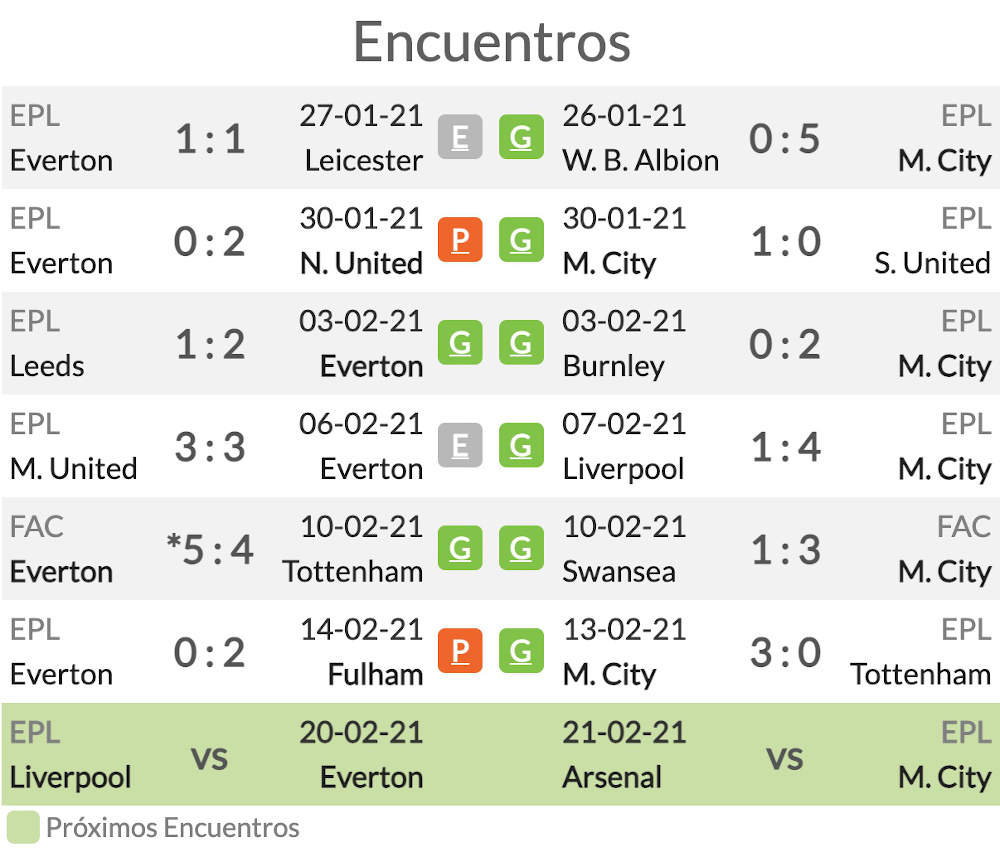Click the gray E badge for Everton–Leicester
This screenshot has height=852, width=1000.
point(460,136)
